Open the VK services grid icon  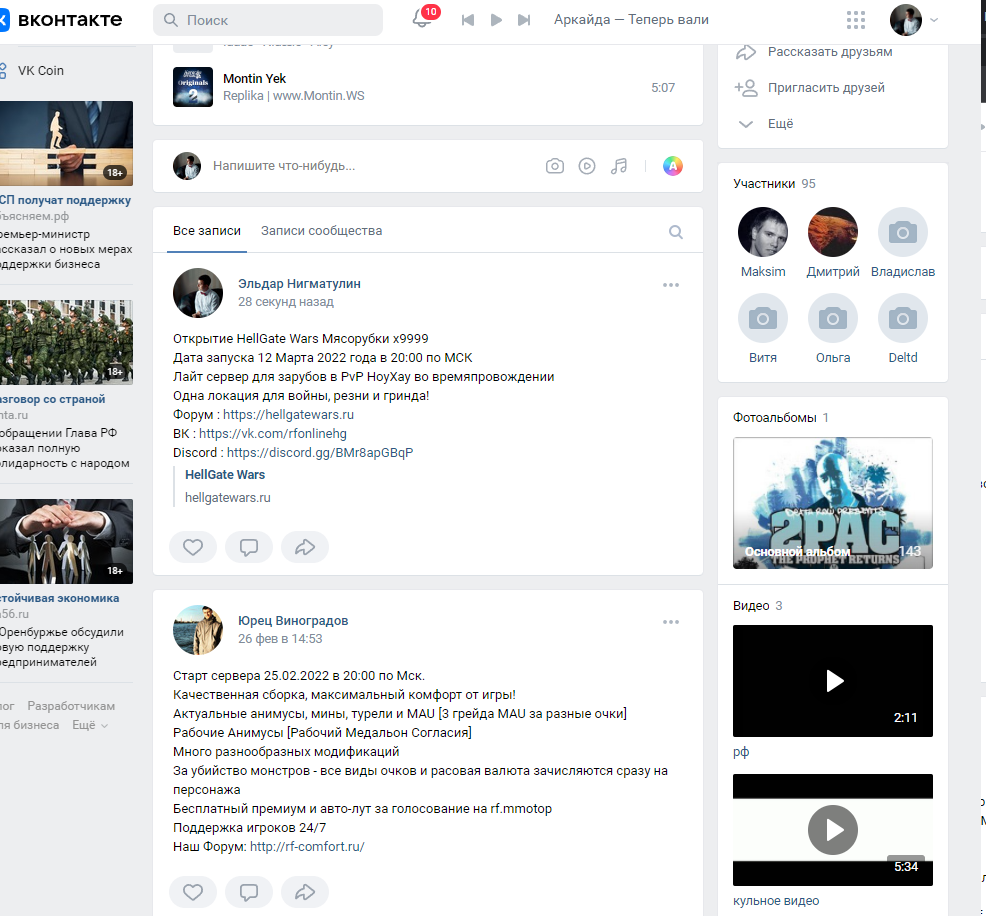pyautogui.click(x=856, y=20)
